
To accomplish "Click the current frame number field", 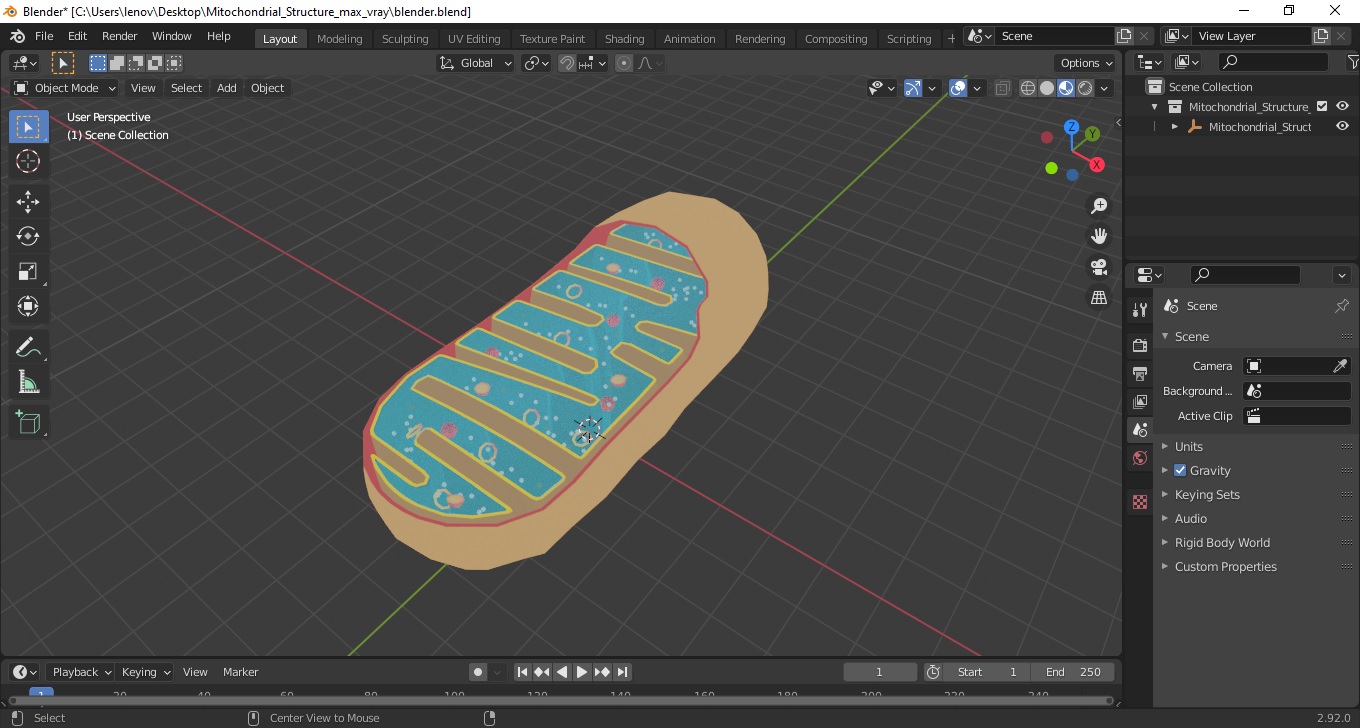I will point(880,672).
